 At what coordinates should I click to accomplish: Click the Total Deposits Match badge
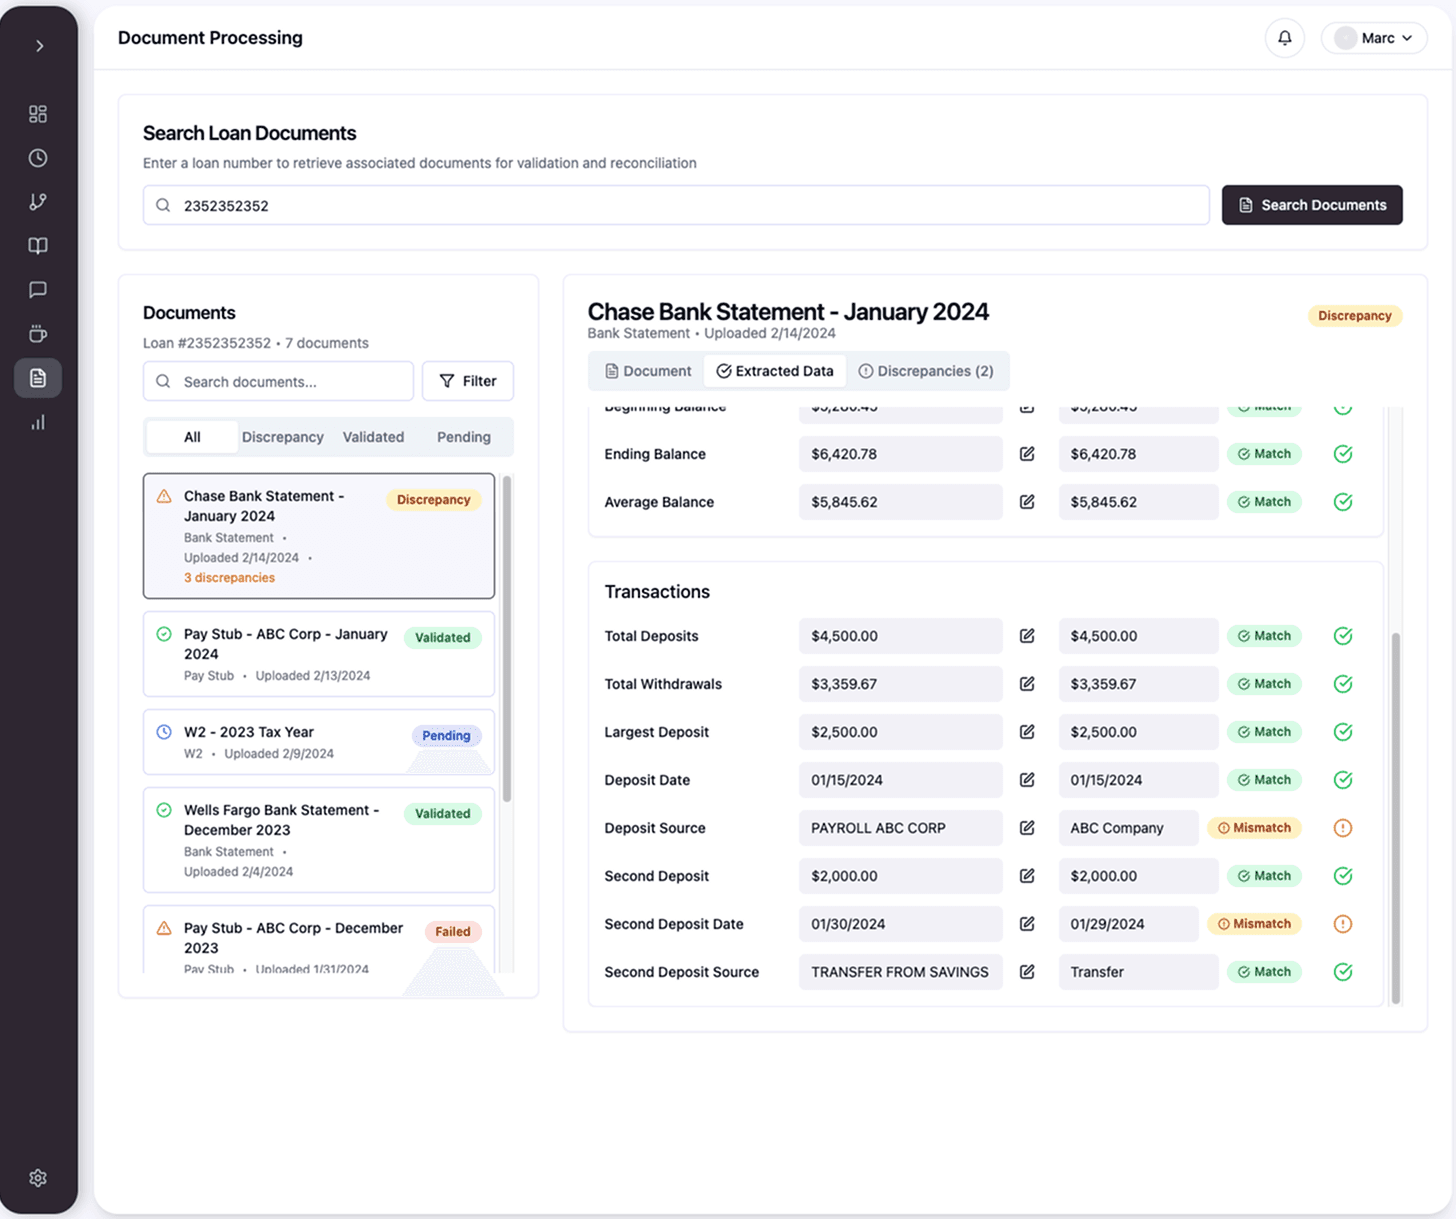coord(1264,636)
